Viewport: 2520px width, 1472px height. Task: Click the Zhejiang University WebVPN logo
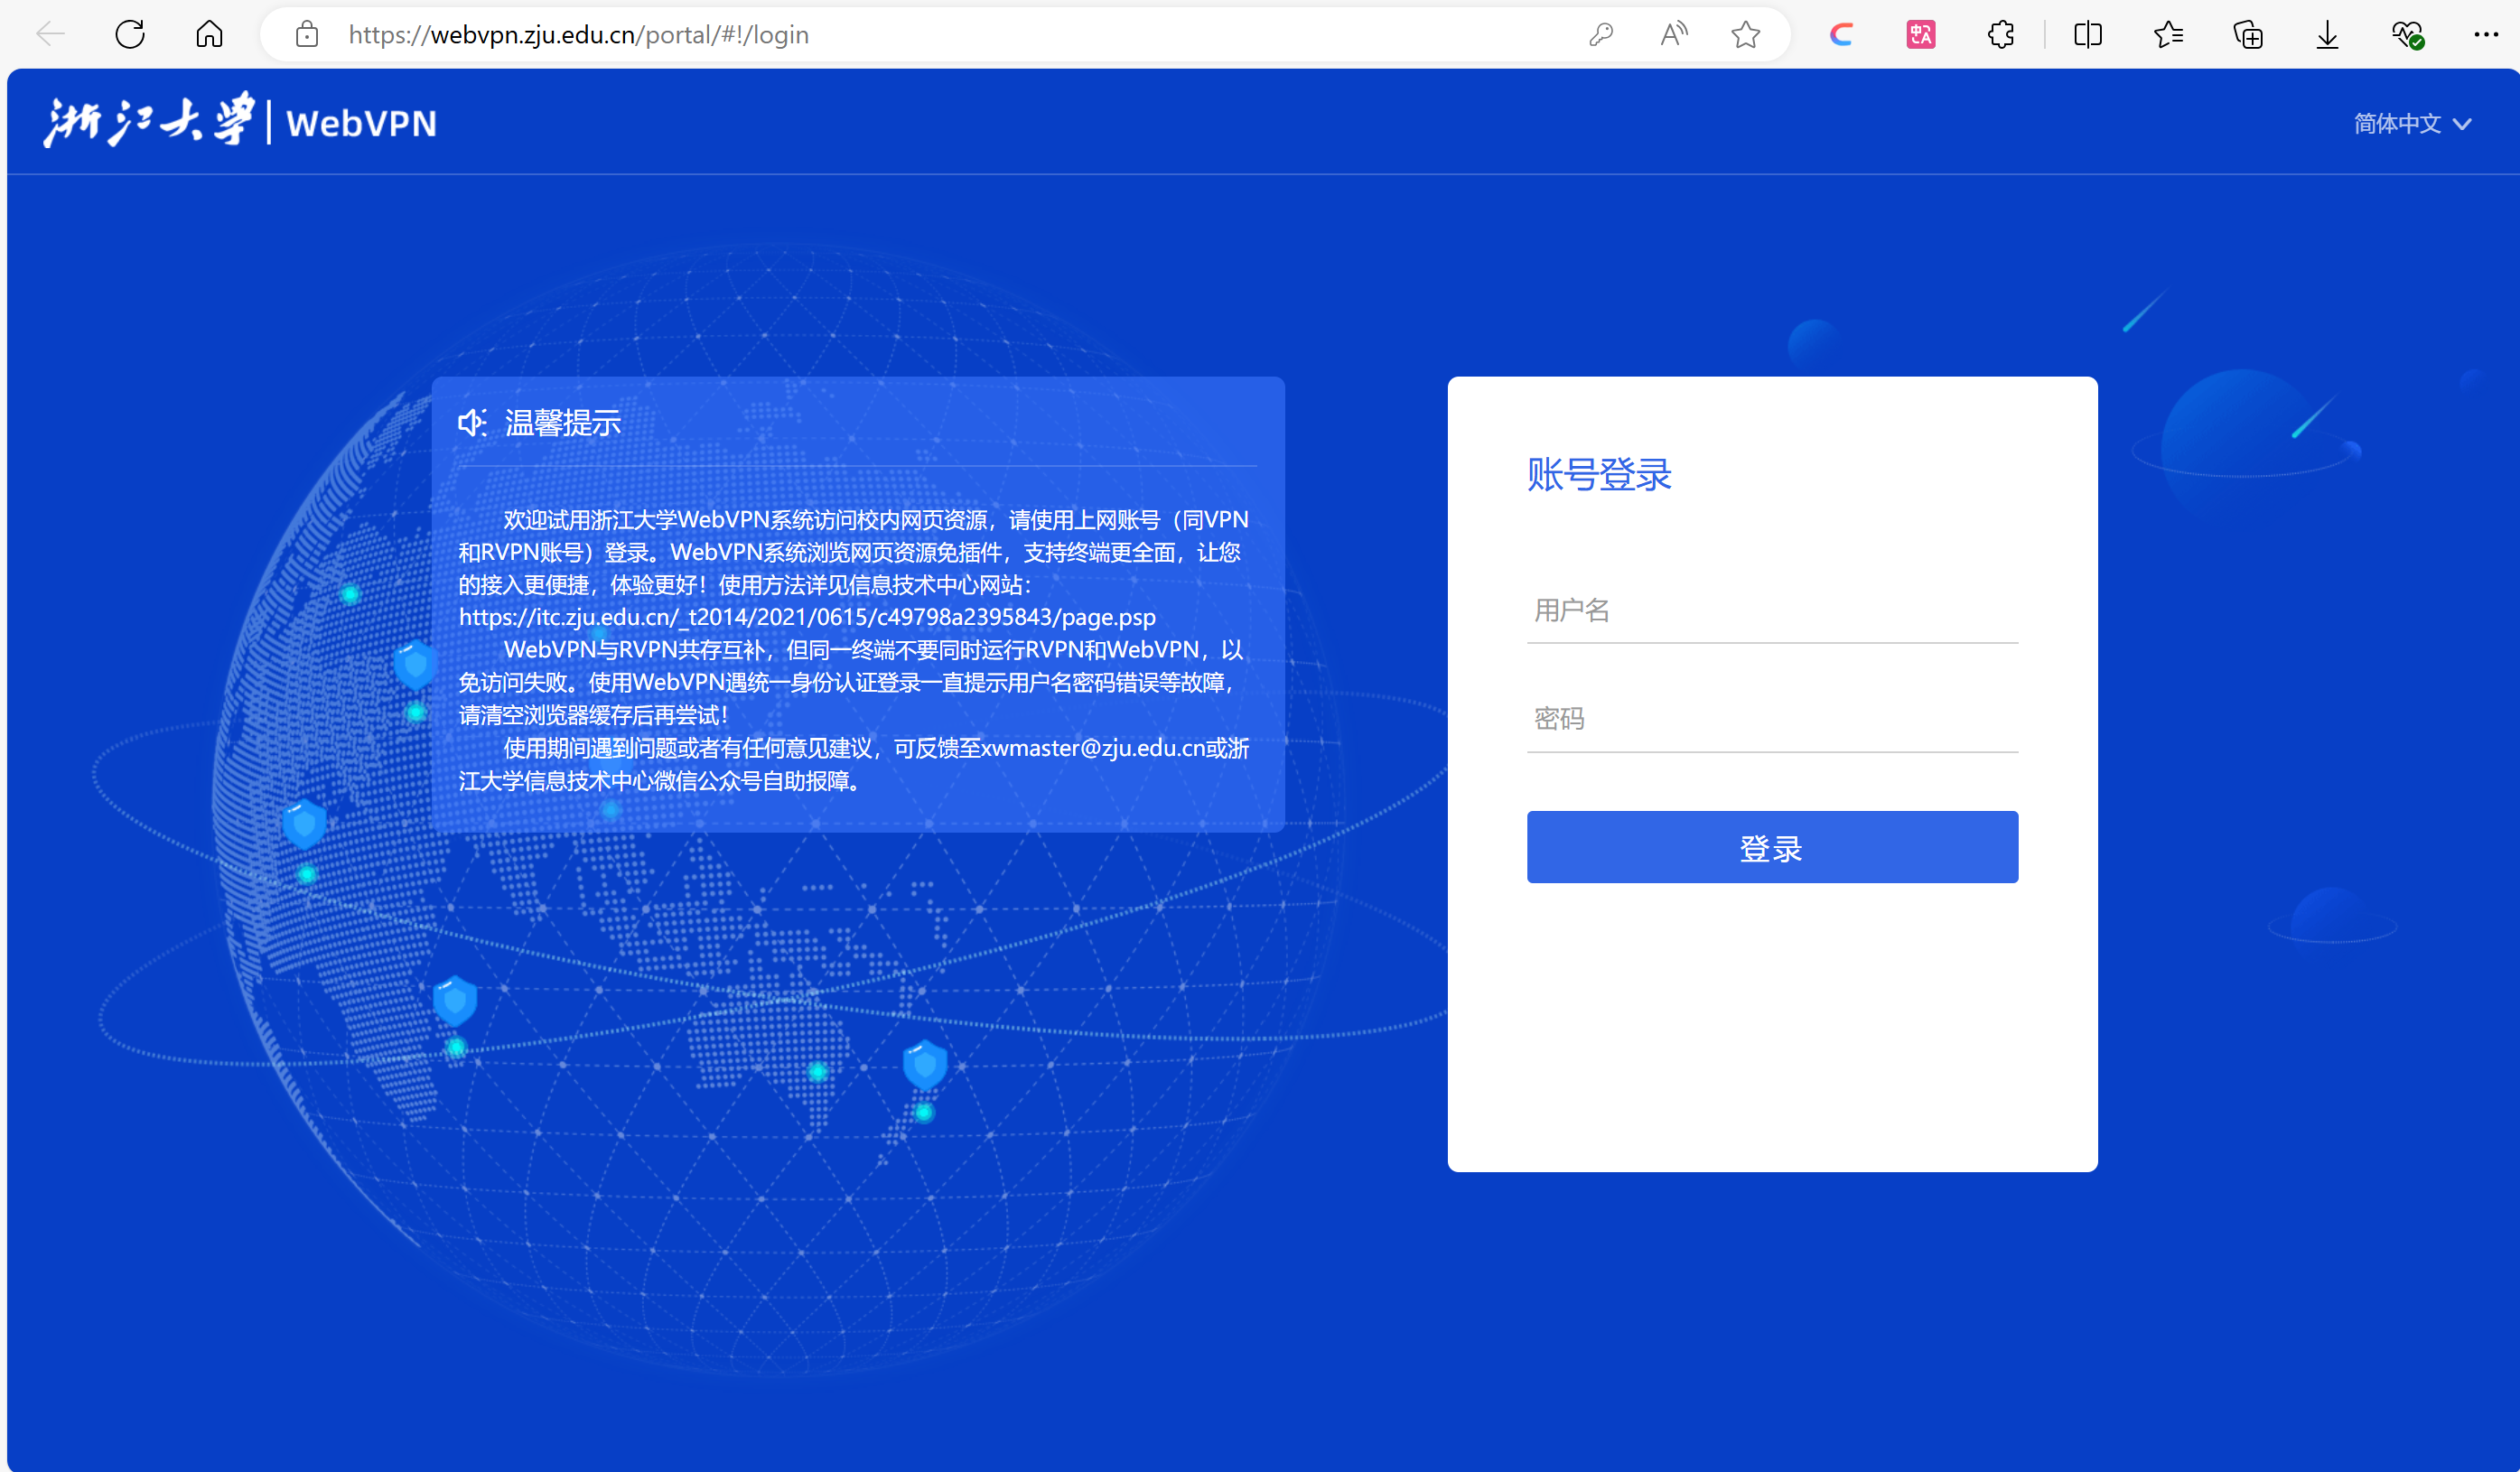click(x=240, y=121)
